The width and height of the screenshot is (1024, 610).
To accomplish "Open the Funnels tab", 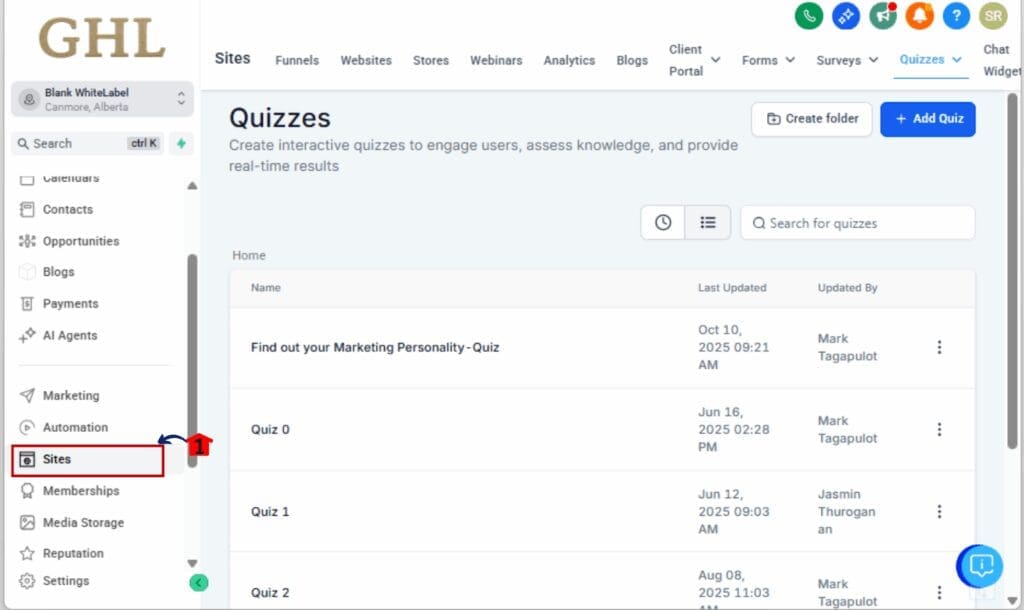I will (297, 60).
